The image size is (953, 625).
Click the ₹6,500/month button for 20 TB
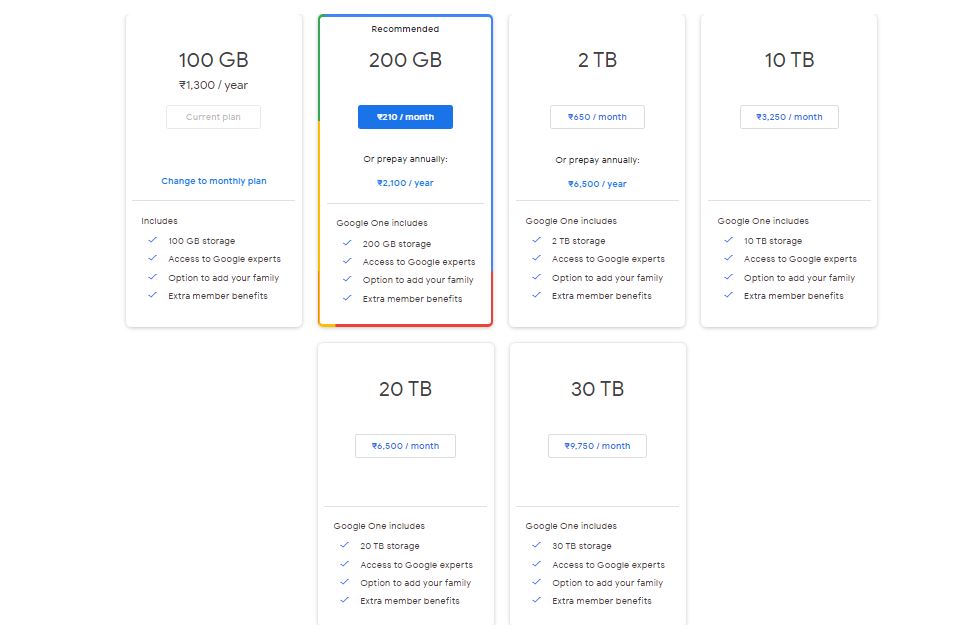pos(404,445)
